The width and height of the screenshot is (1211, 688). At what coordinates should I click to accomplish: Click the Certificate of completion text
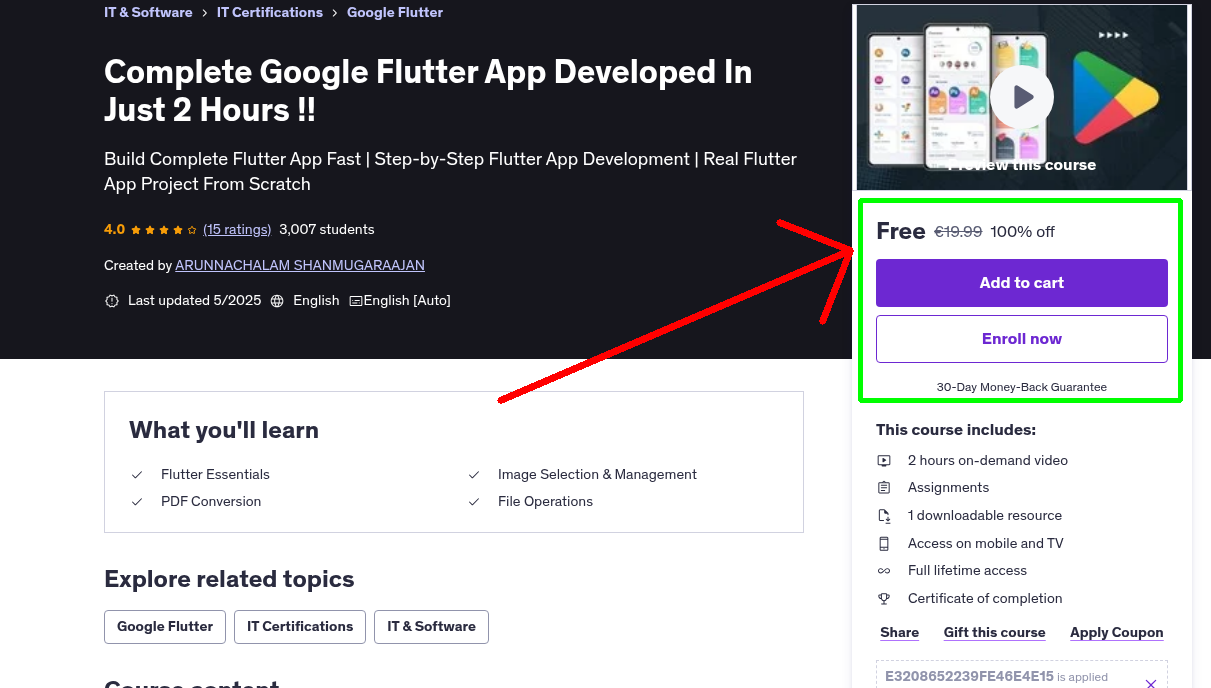click(985, 599)
